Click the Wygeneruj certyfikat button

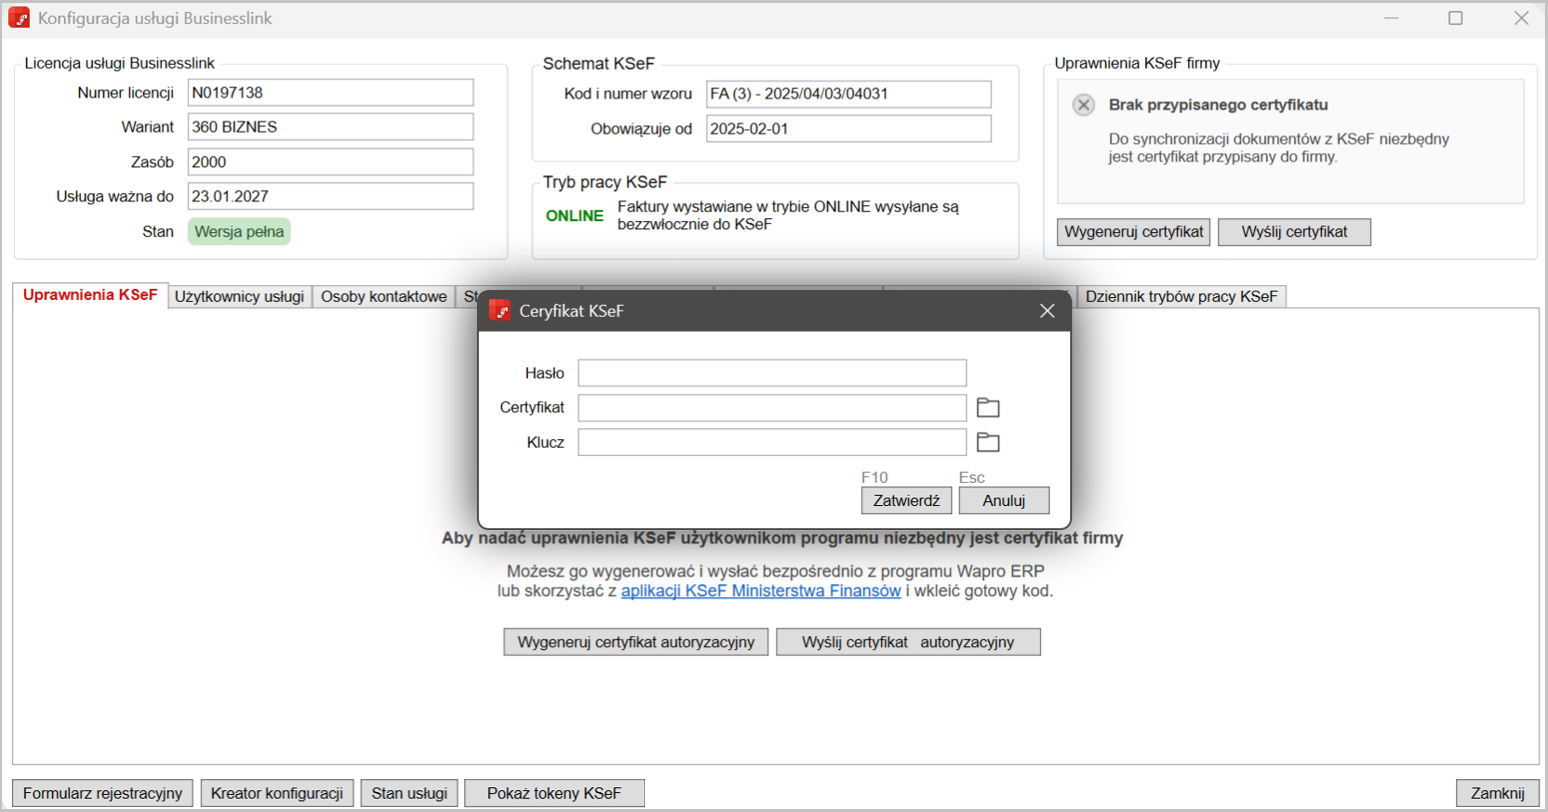[1133, 232]
